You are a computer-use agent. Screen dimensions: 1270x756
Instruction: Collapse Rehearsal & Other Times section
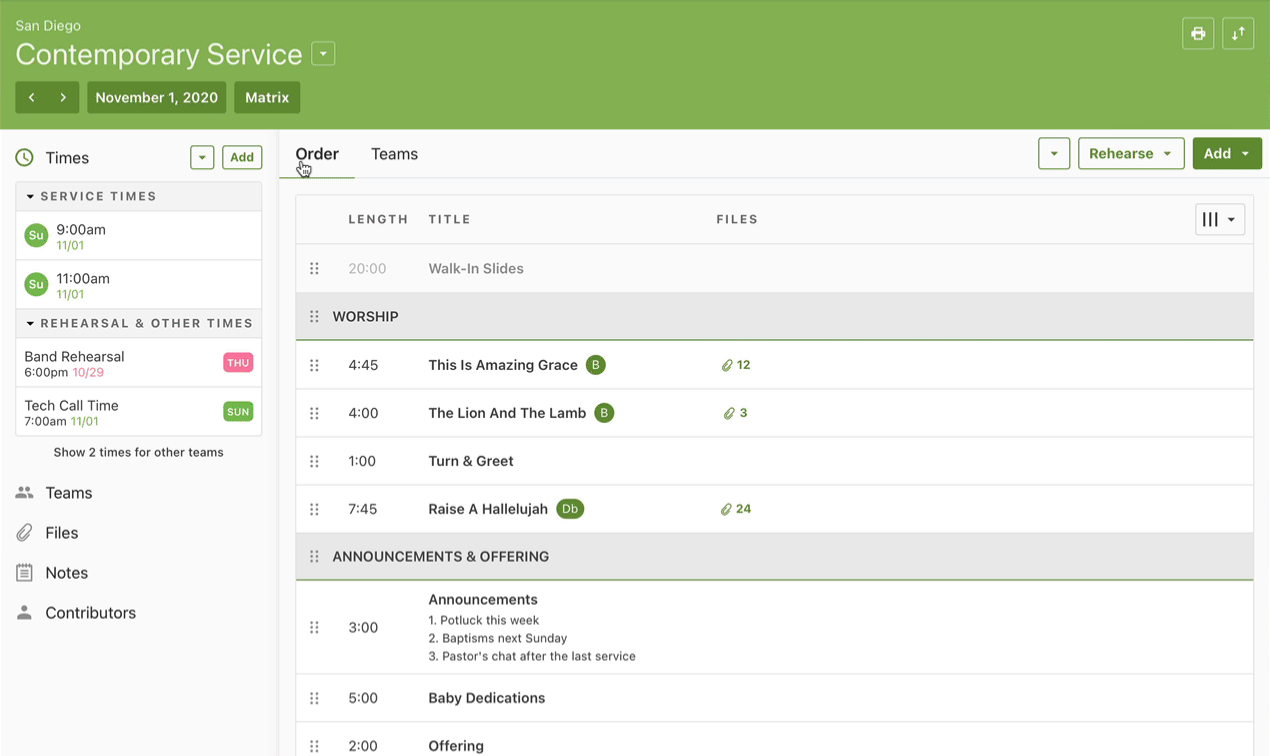31,324
